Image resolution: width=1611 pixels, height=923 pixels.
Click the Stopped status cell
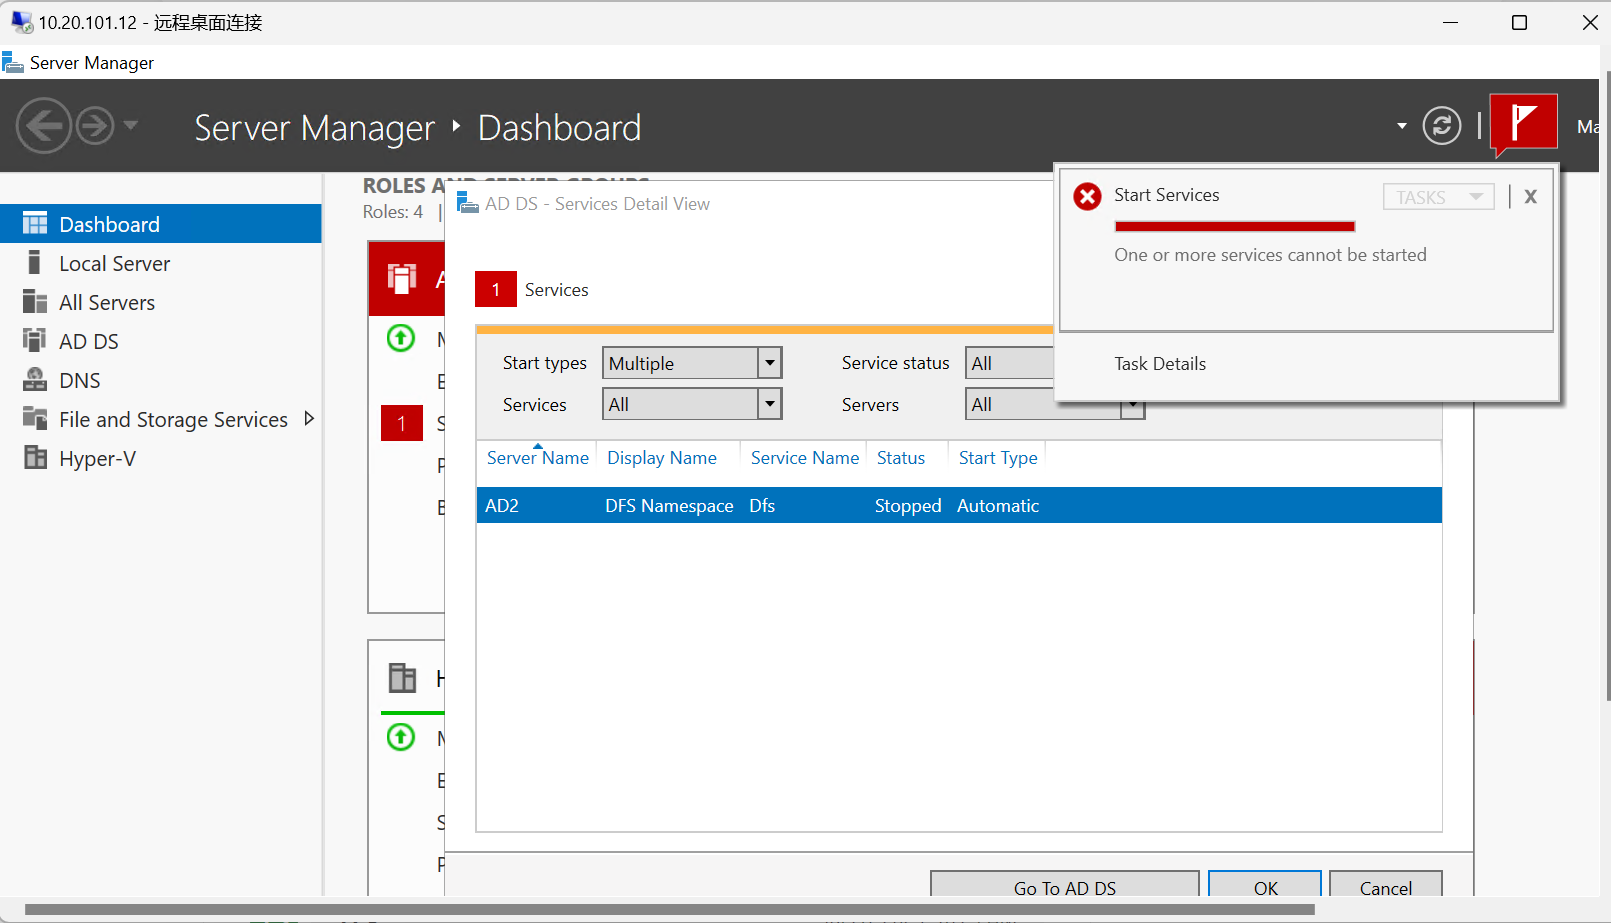pos(908,506)
